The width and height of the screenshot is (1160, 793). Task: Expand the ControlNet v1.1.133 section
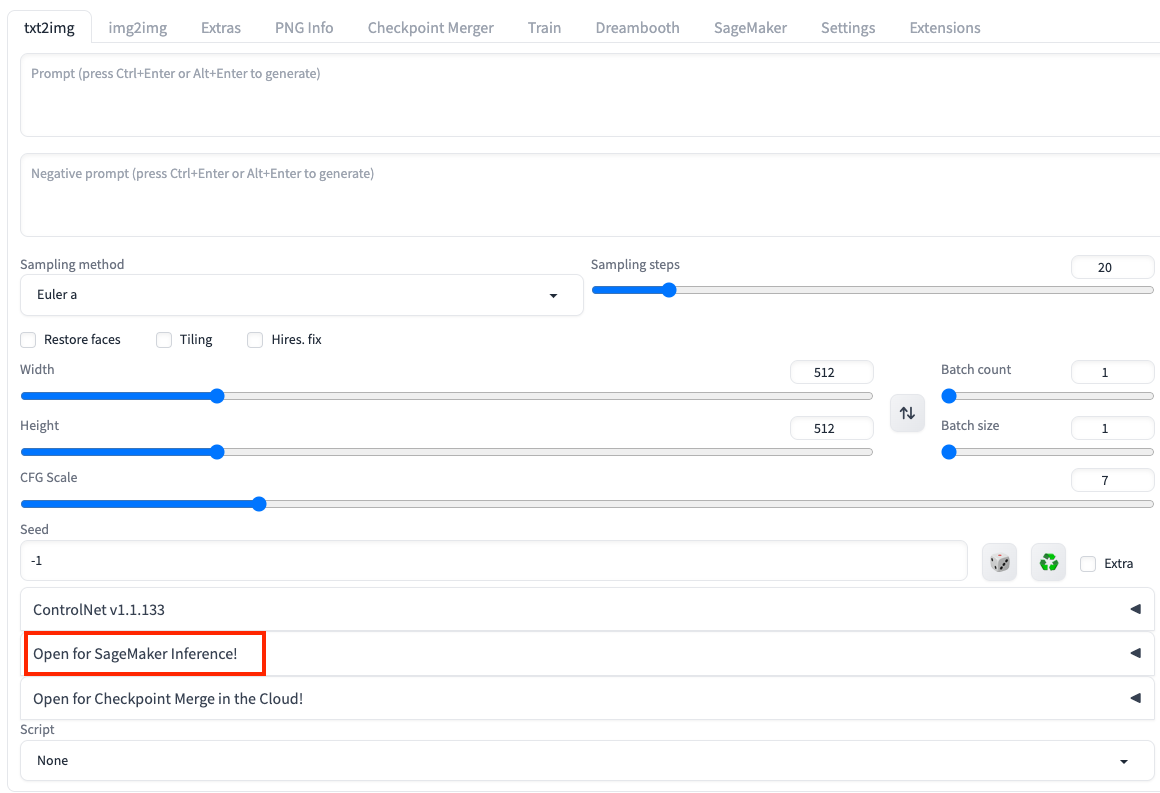click(587, 609)
